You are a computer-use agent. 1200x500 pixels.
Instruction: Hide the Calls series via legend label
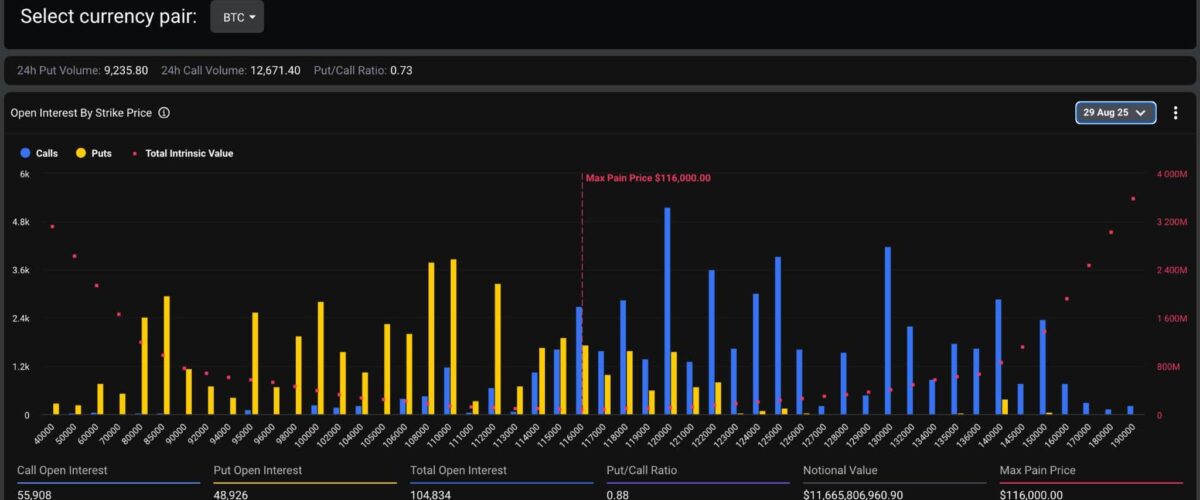[47, 154]
